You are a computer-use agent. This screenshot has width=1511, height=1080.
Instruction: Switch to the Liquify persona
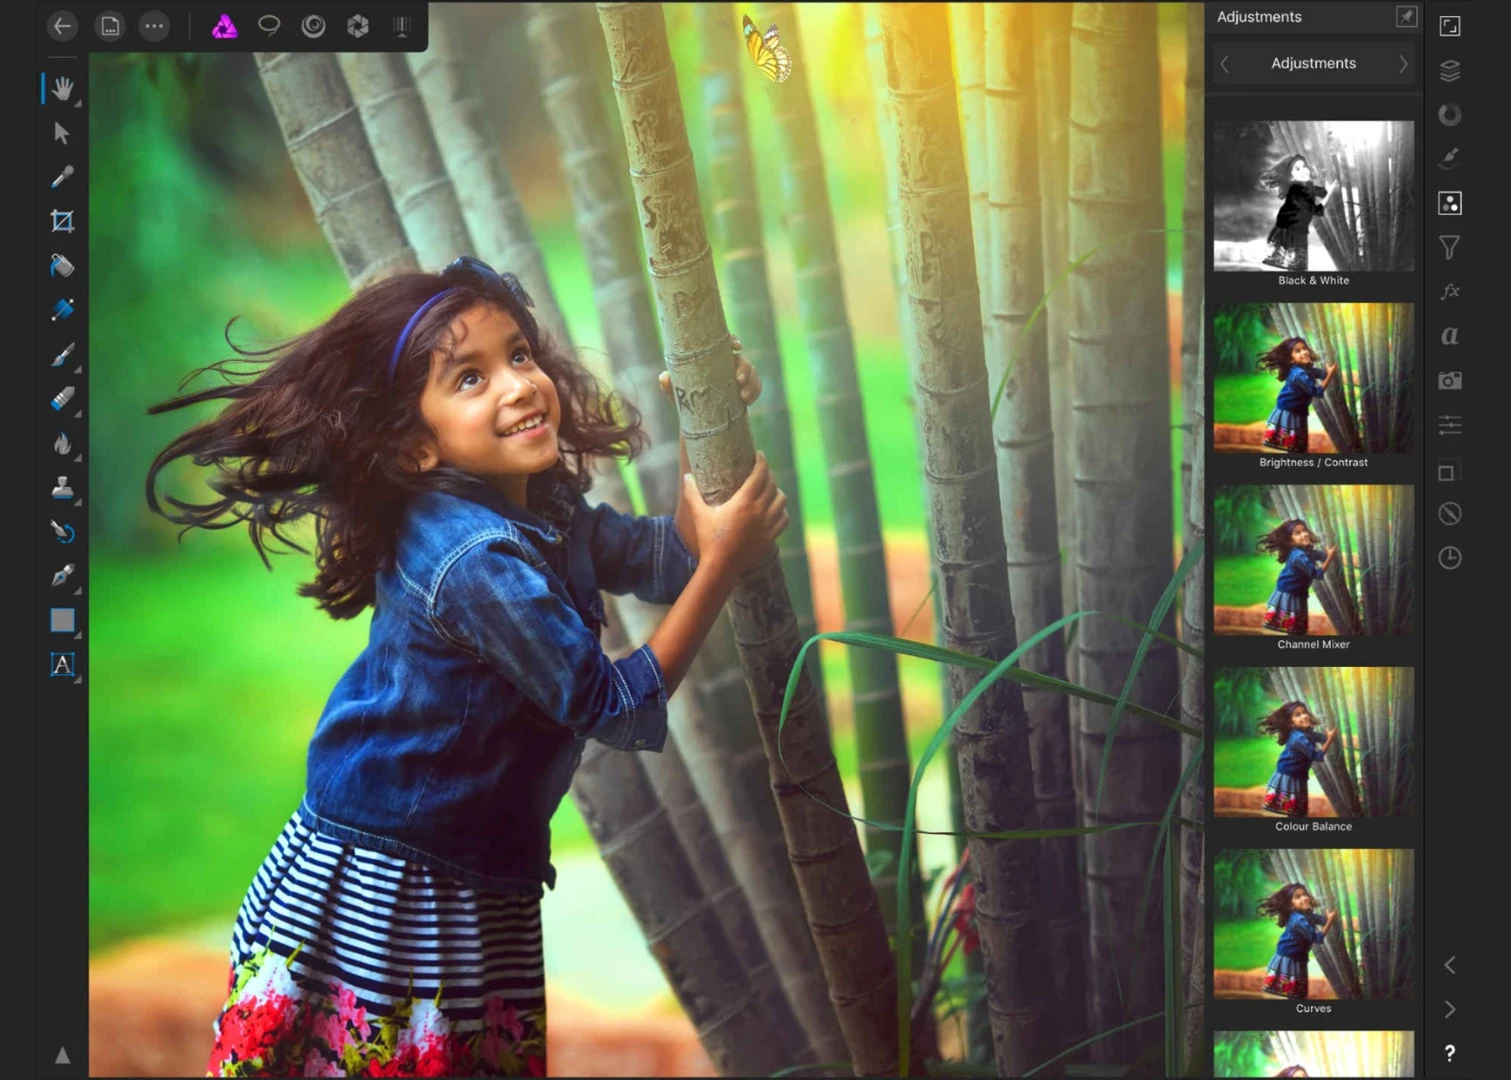click(x=313, y=26)
